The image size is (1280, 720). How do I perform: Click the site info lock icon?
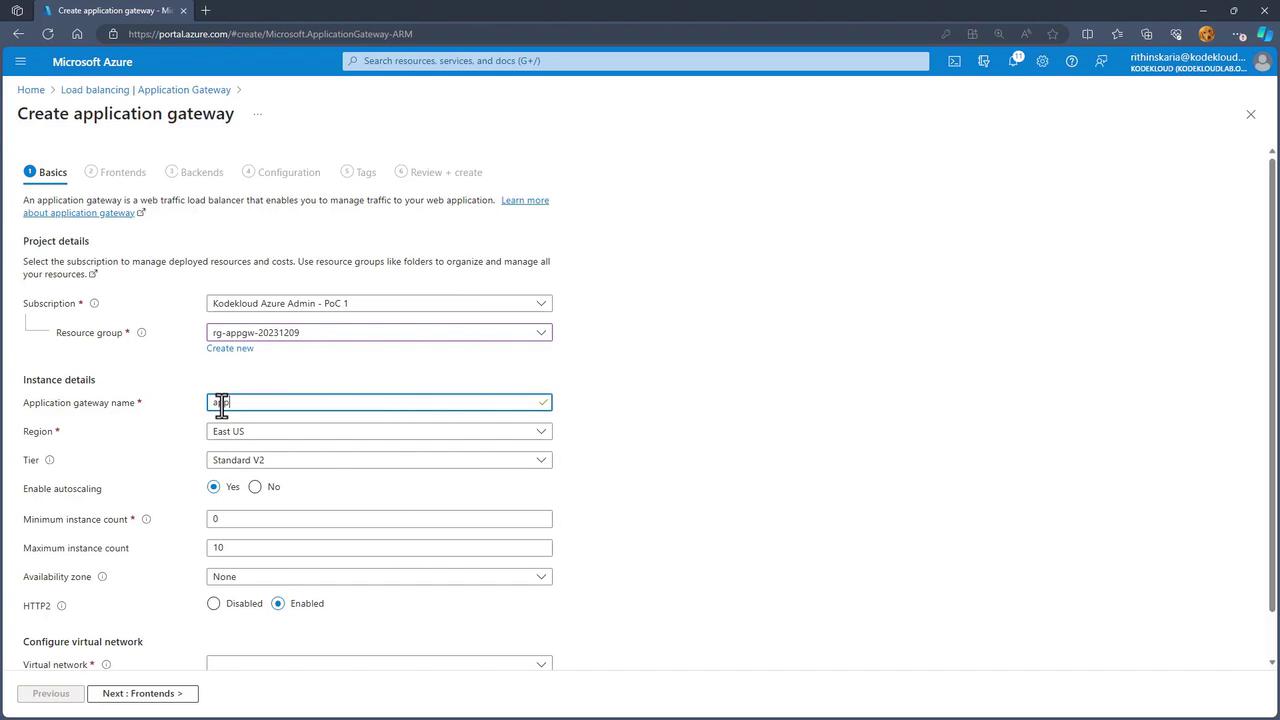coord(113,34)
